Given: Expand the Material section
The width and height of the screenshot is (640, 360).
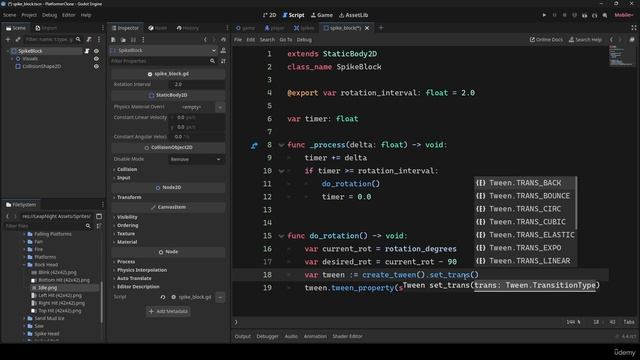Looking at the screenshot, I should (x=127, y=242).
